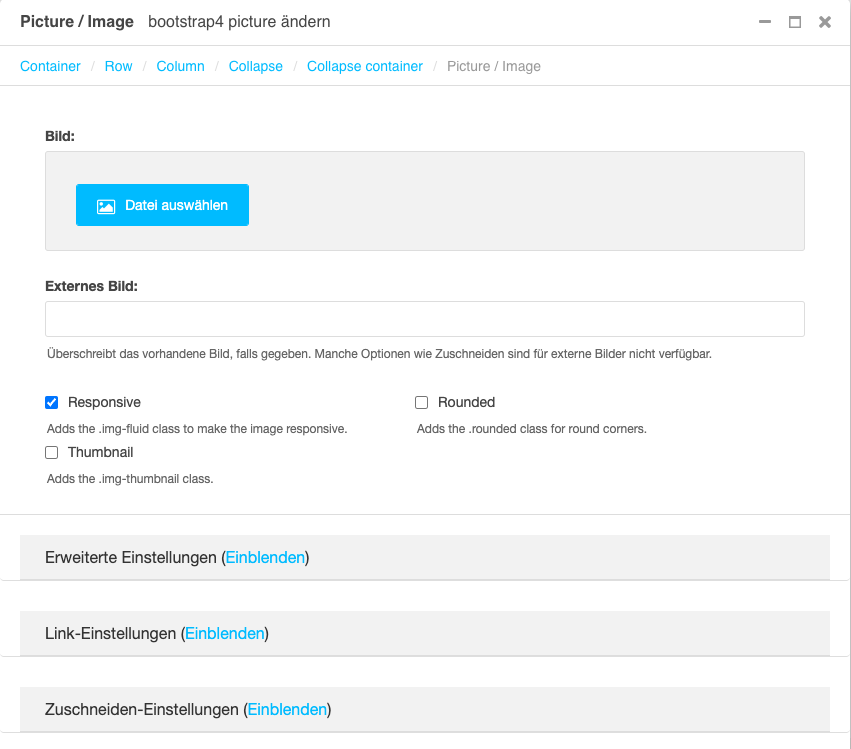The height and width of the screenshot is (749, 851).
Task: Open the Row breadcrumb link
Action: click(118, 66)
